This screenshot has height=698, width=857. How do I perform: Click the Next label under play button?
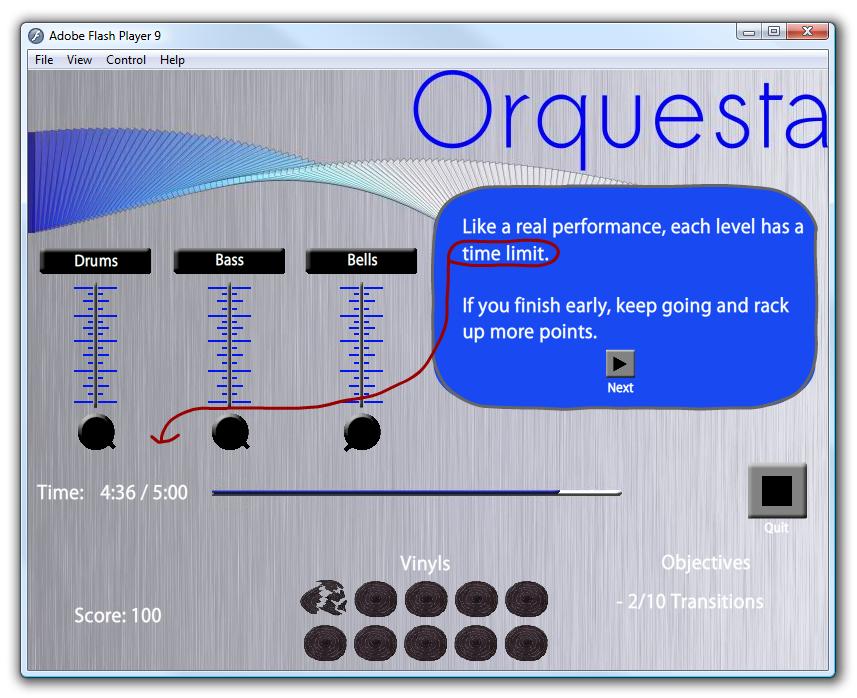tap(620, 388)
